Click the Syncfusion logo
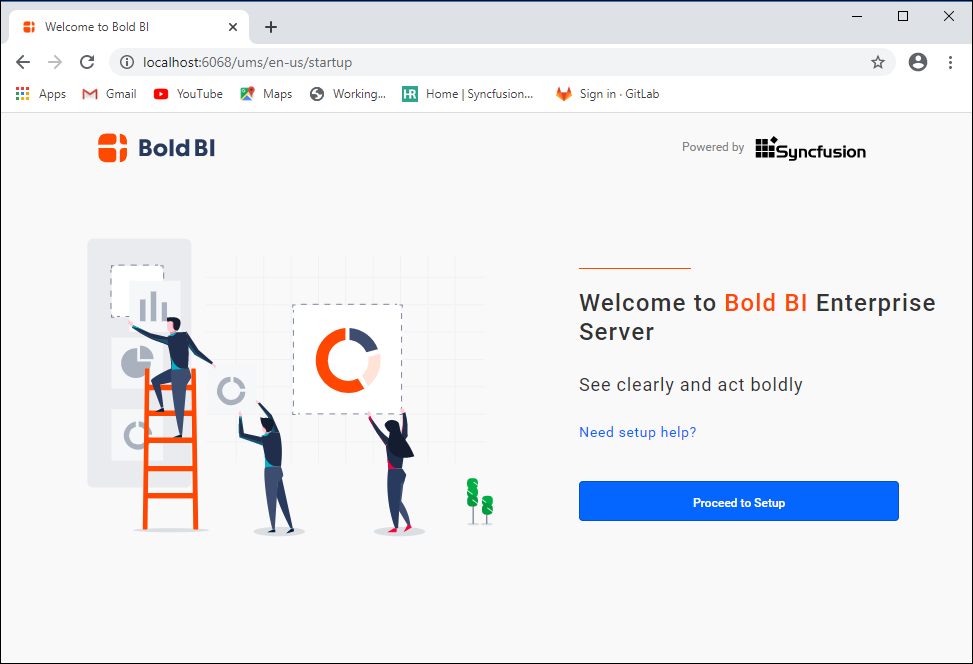973x664 pixels. 810,149
